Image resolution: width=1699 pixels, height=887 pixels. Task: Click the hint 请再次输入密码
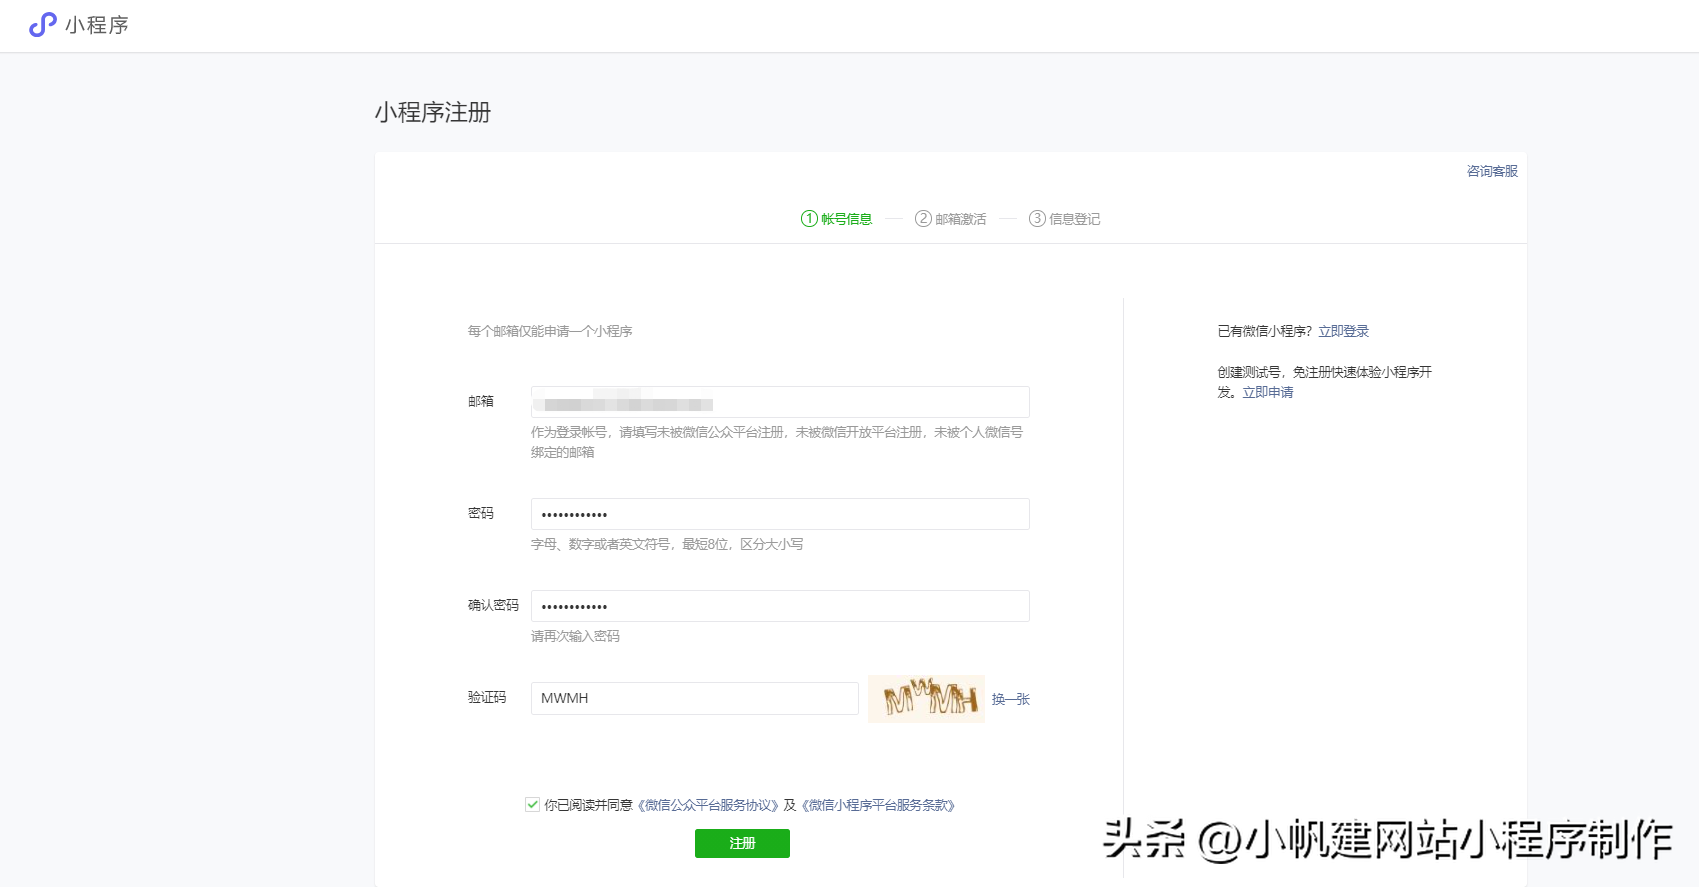pyautogui.click(x=575, y=636)
